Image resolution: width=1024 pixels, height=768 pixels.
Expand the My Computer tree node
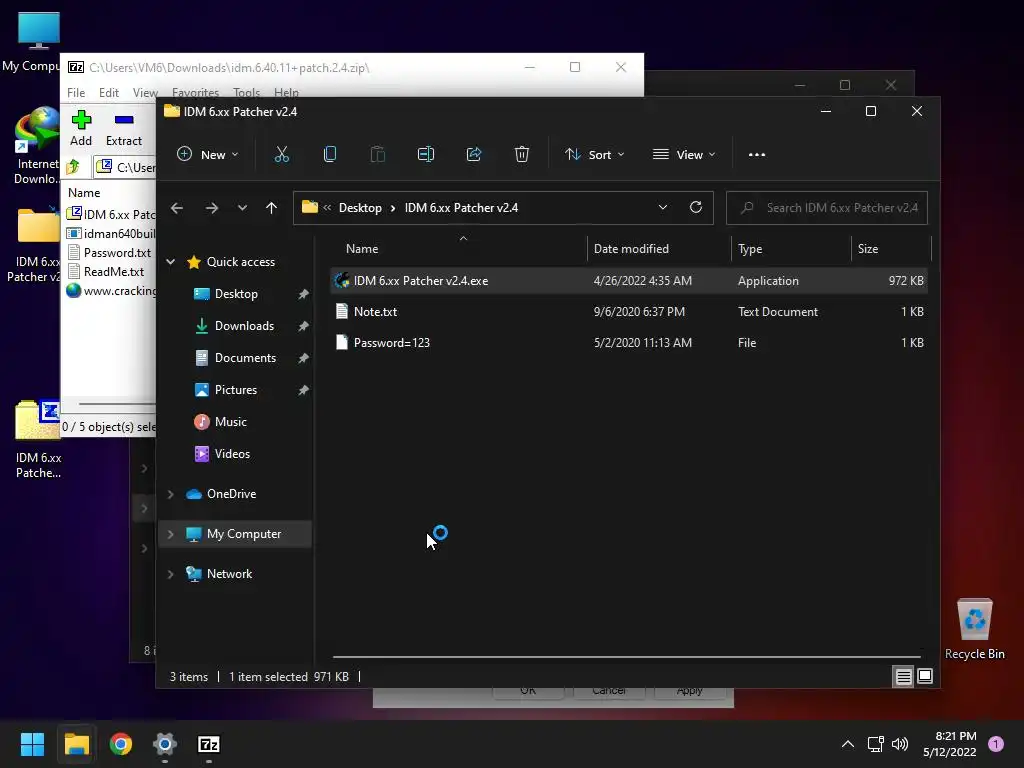[x=170, y=534]
